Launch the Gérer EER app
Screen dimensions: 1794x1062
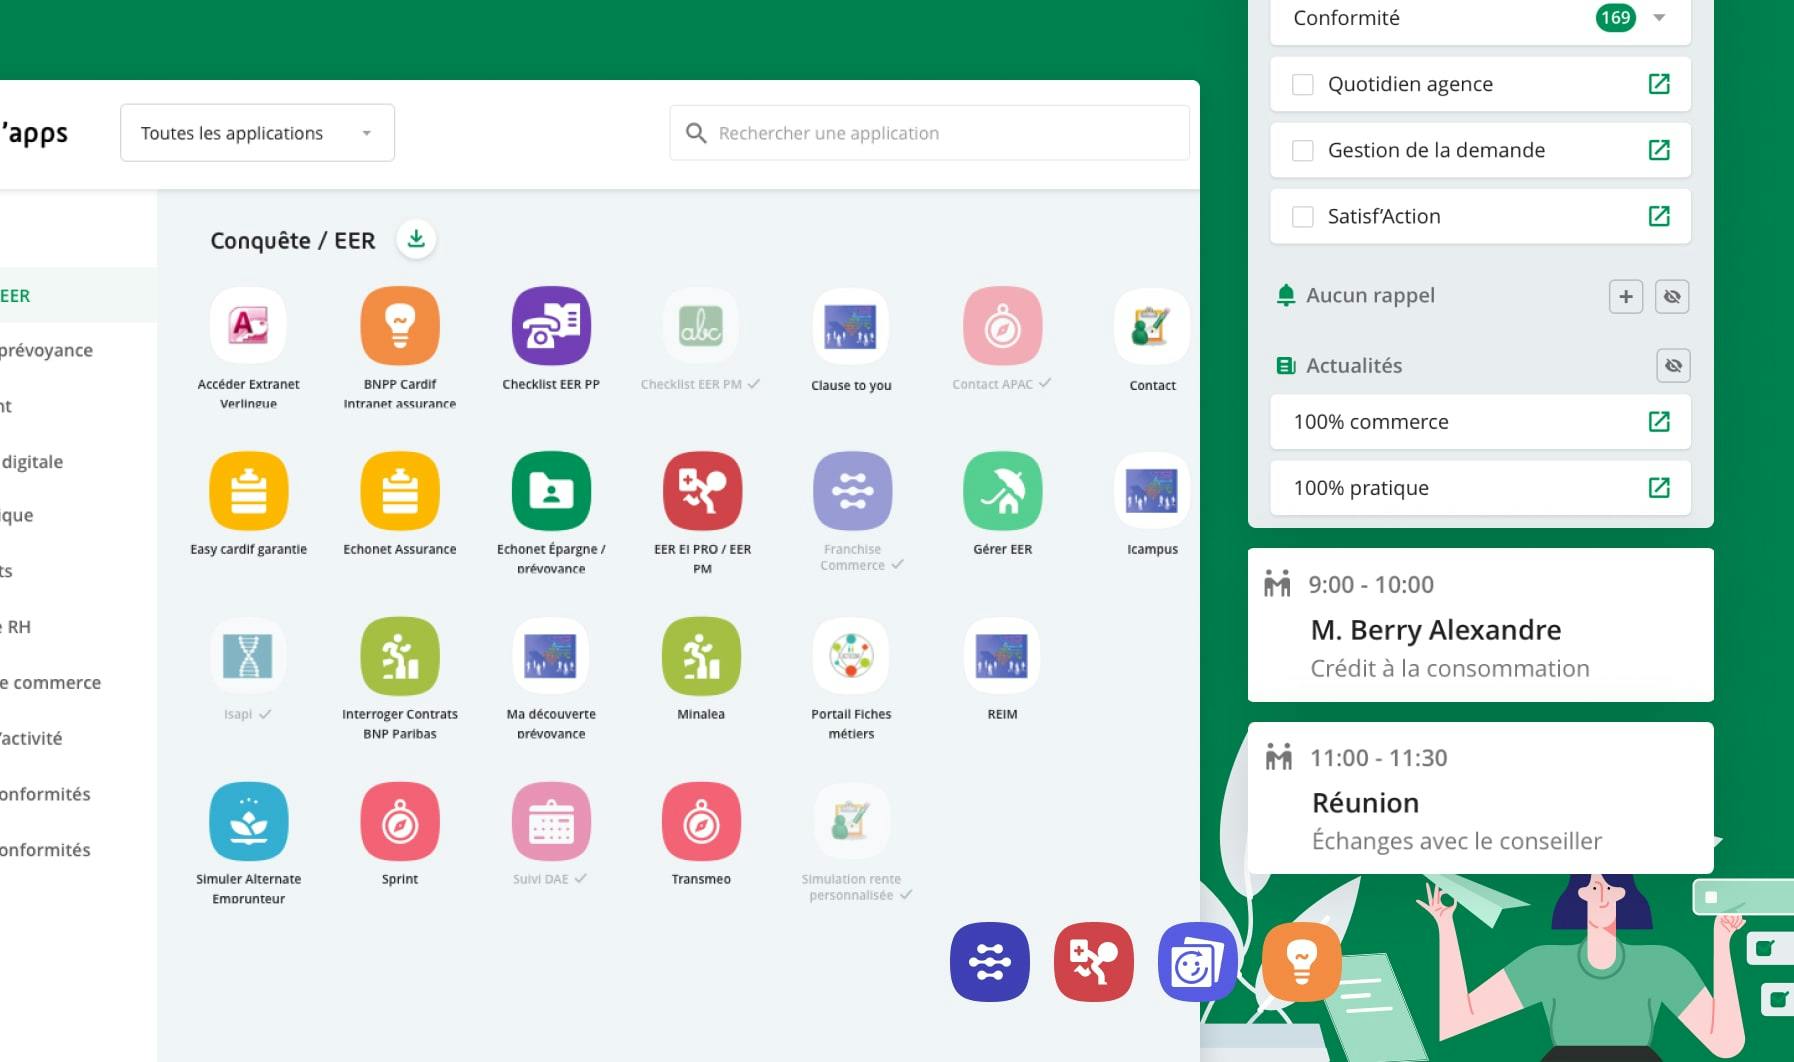click(x=1002, y=491)
